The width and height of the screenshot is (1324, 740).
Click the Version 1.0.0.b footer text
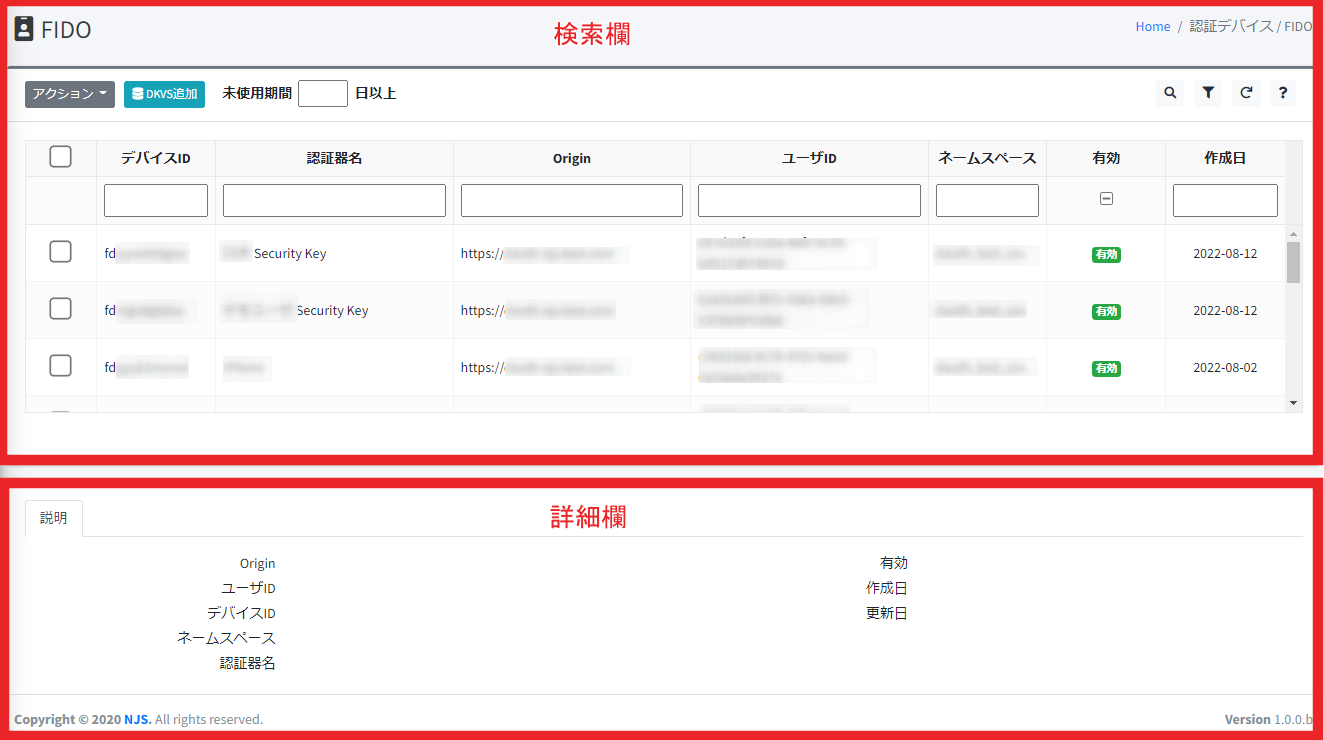1268,719
